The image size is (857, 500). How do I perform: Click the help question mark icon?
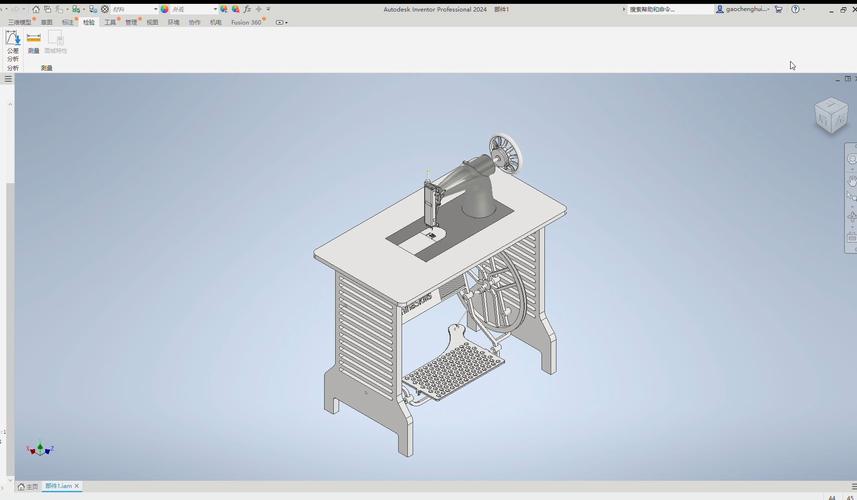pyautogui.click(x=795, y=9)
